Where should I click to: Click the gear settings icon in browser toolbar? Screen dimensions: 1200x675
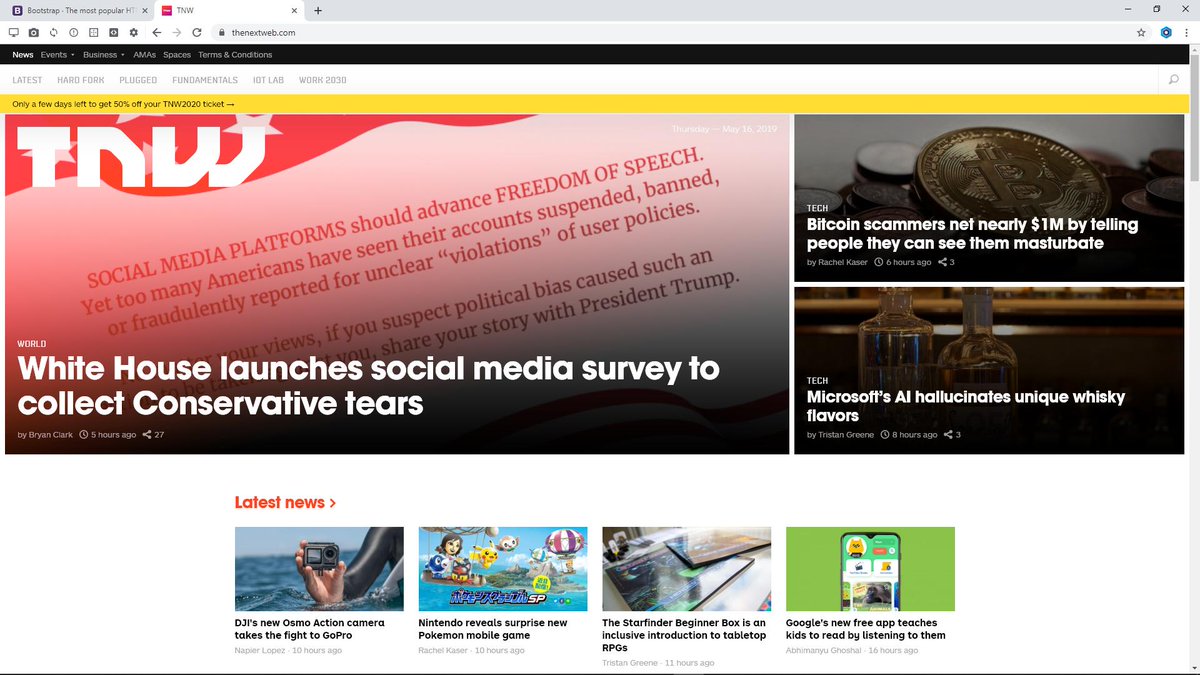pyautogui.click(x=133, y=32)
